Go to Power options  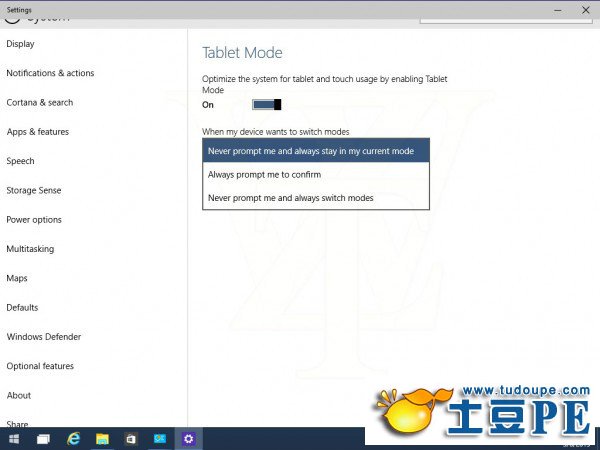pos(34,220)
